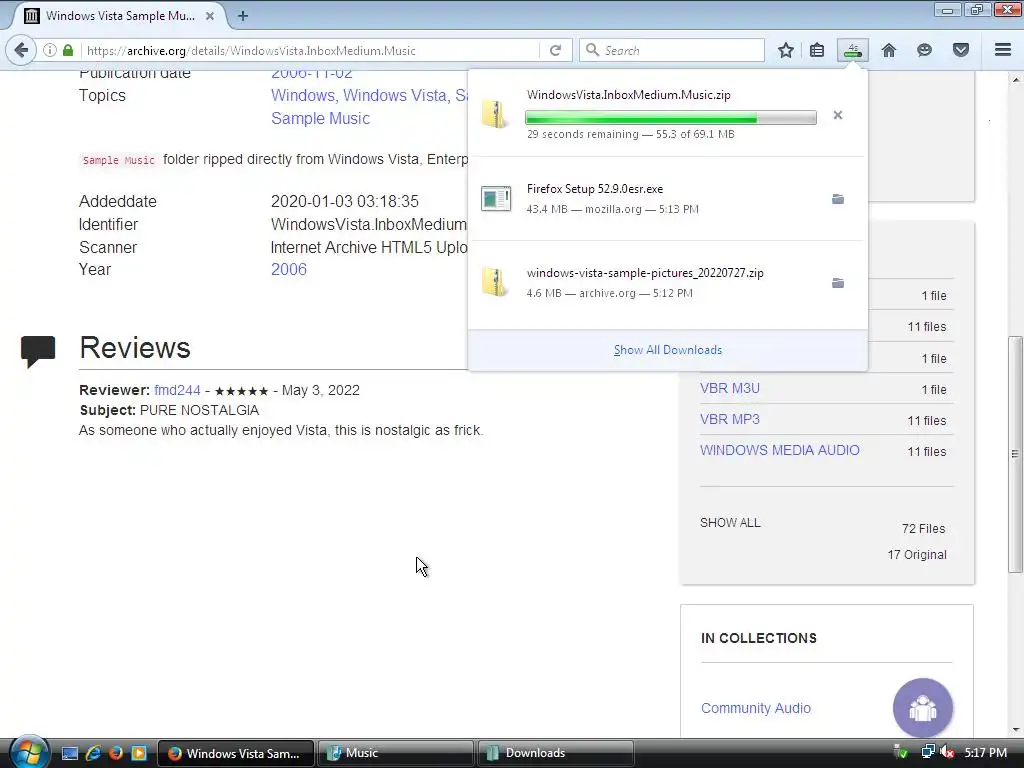The width and height of the screenshot is (1024, 768).
Task: Click 'PURE NOSTALGIA' review subject text
Action: click(199, 411)
